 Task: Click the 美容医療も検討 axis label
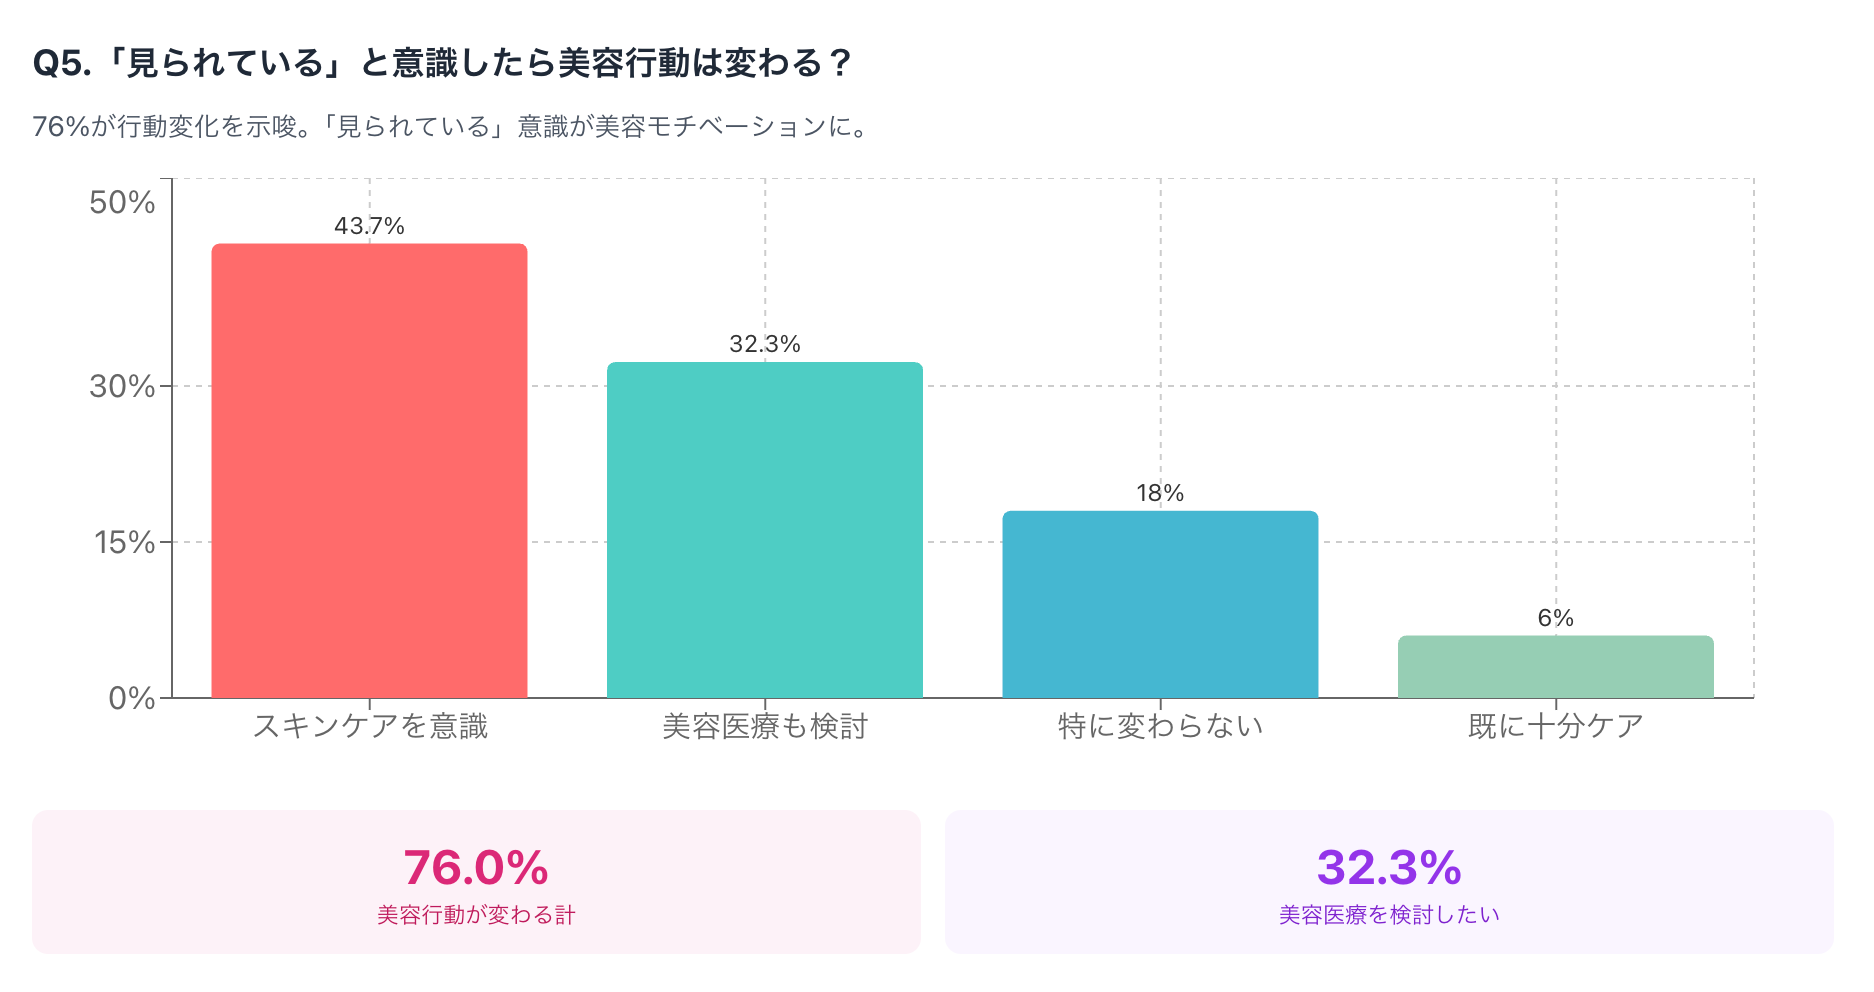[x=764, y=726]
